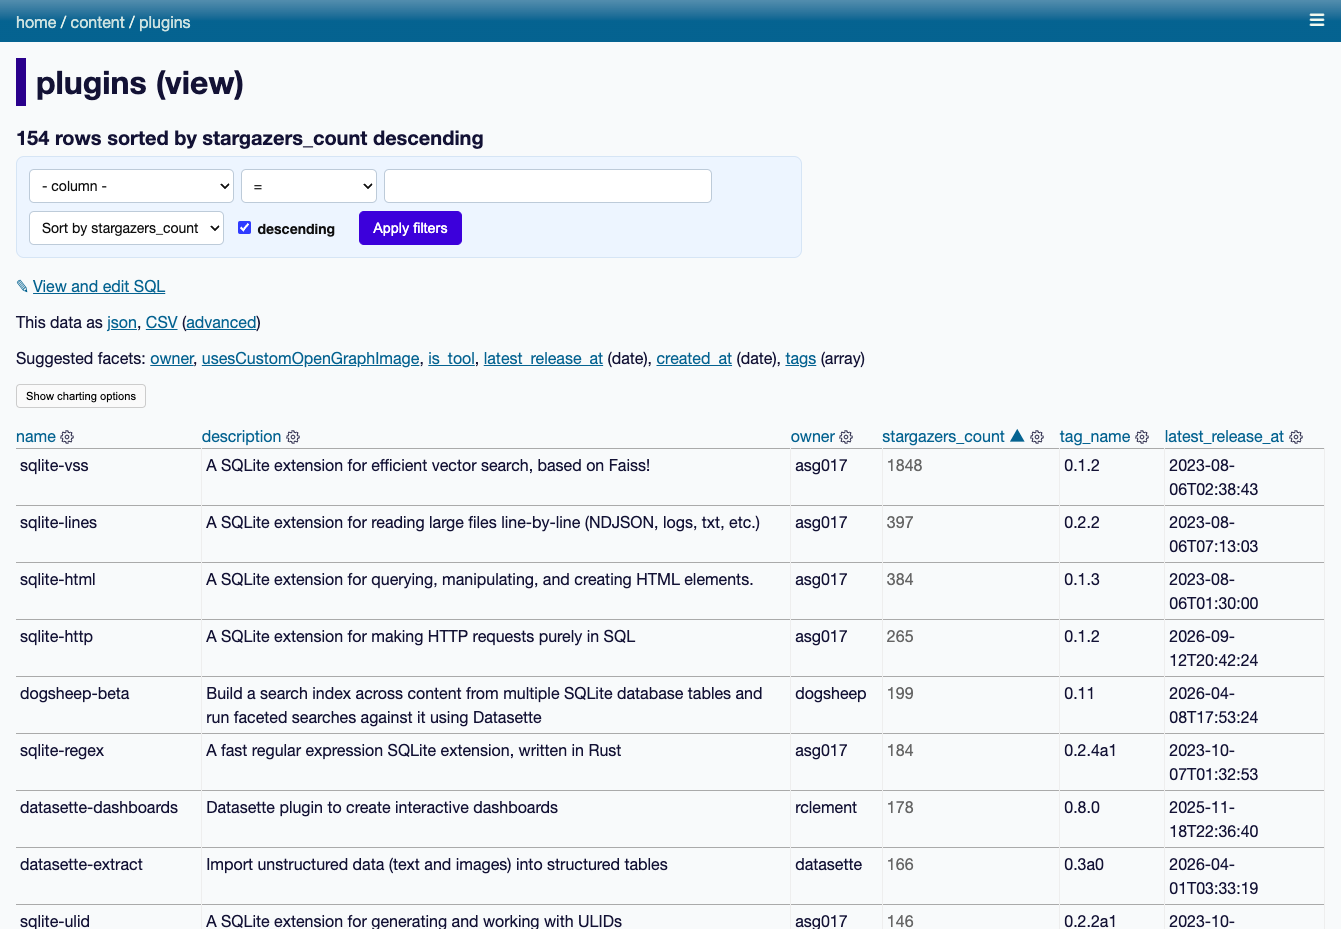Open the stargazers_count column gear menu
This screenshot has width=1341, height=929.
coord(1037,437)
